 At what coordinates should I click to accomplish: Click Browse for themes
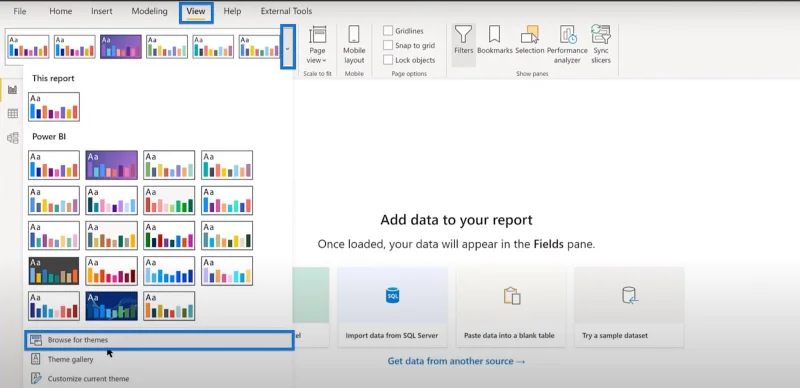point(159,340)
